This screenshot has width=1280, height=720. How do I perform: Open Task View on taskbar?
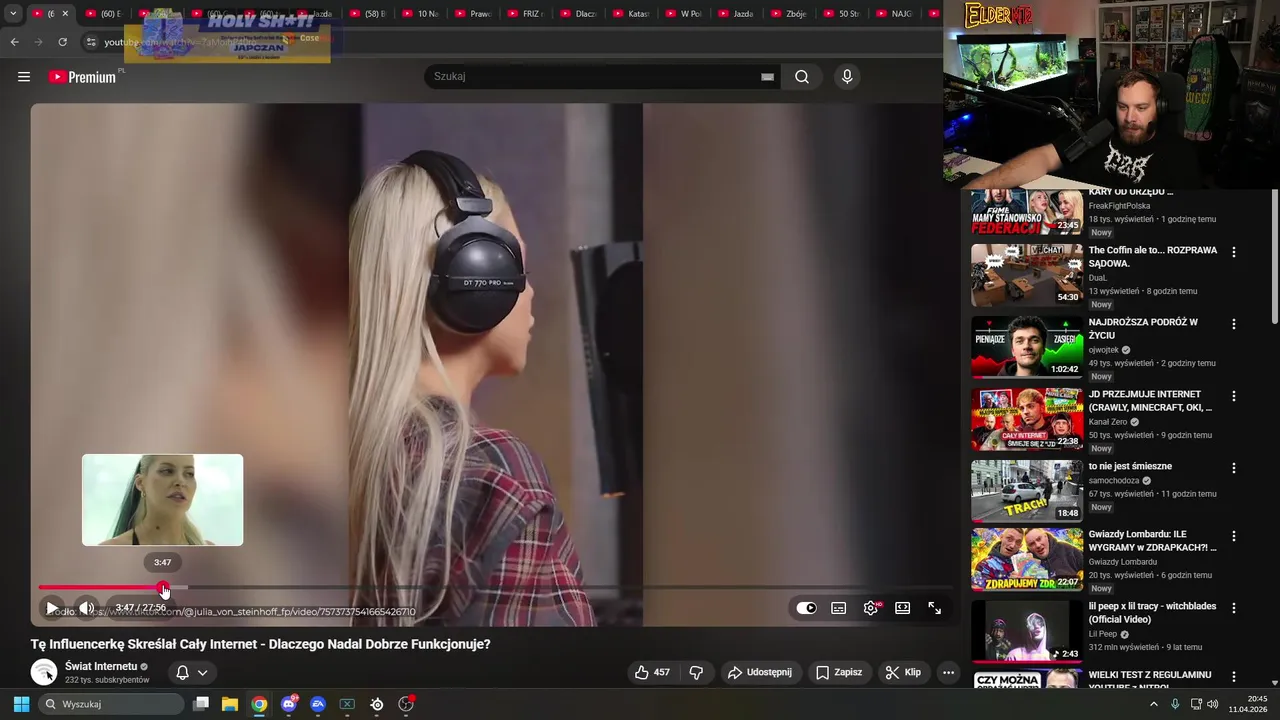click(x=201, y=704)
